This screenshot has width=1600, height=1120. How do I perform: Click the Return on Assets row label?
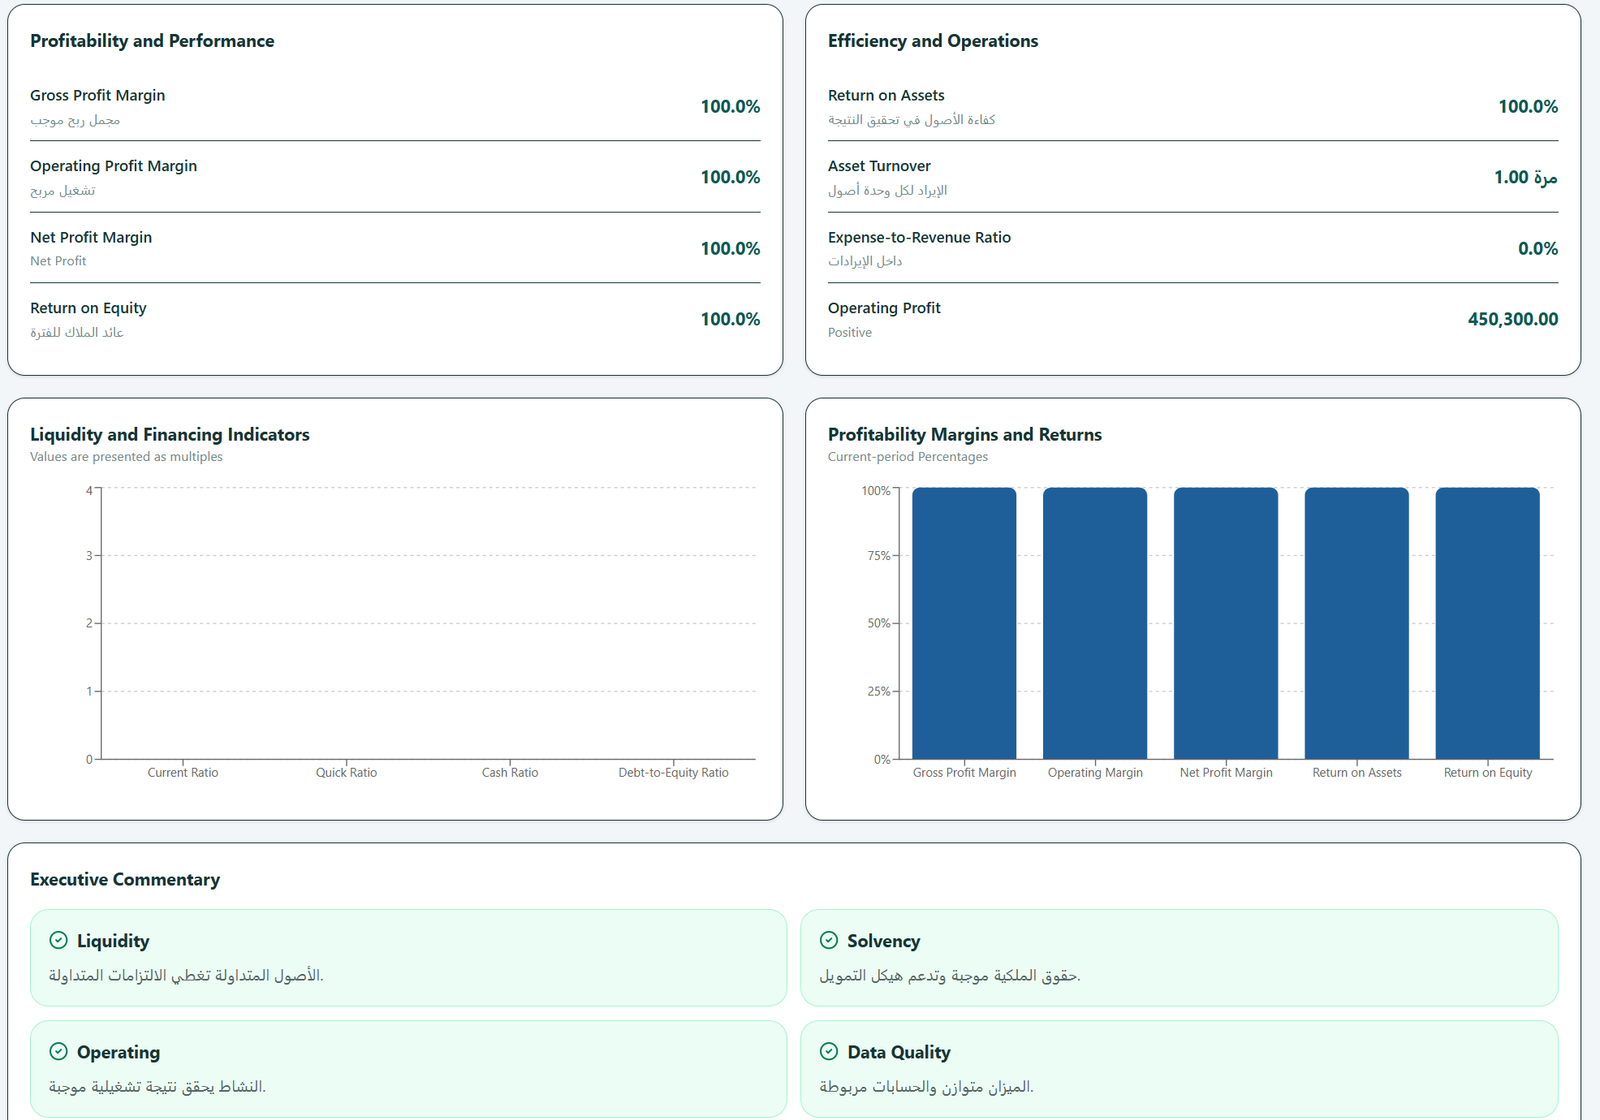point(886,96)
